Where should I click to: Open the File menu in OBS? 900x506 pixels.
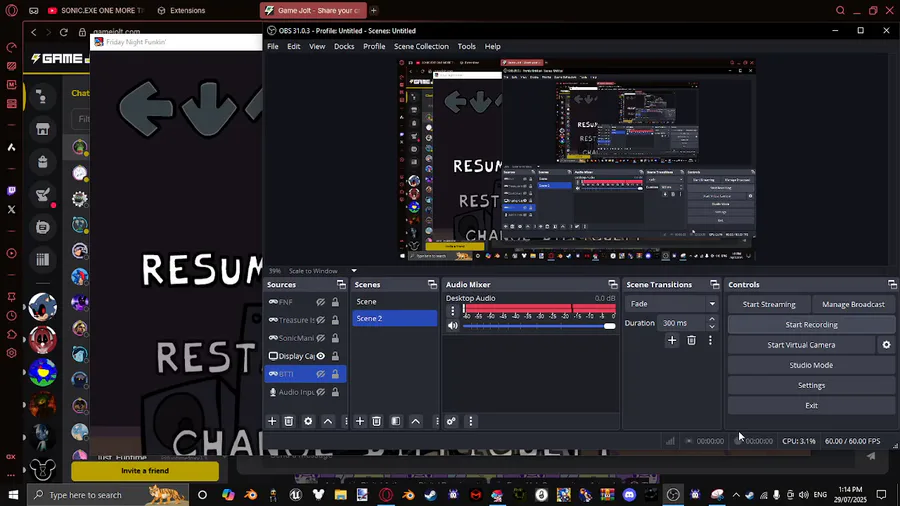273,46
